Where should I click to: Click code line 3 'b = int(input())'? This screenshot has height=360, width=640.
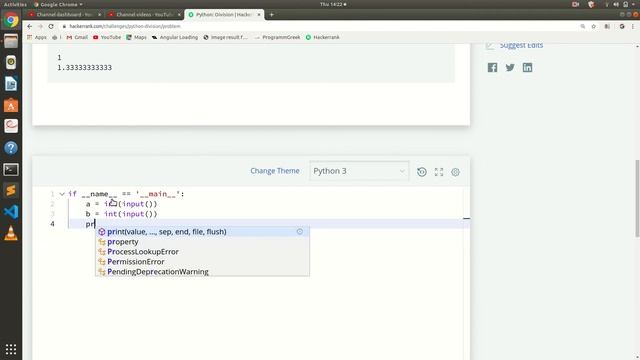pos(121,214)
